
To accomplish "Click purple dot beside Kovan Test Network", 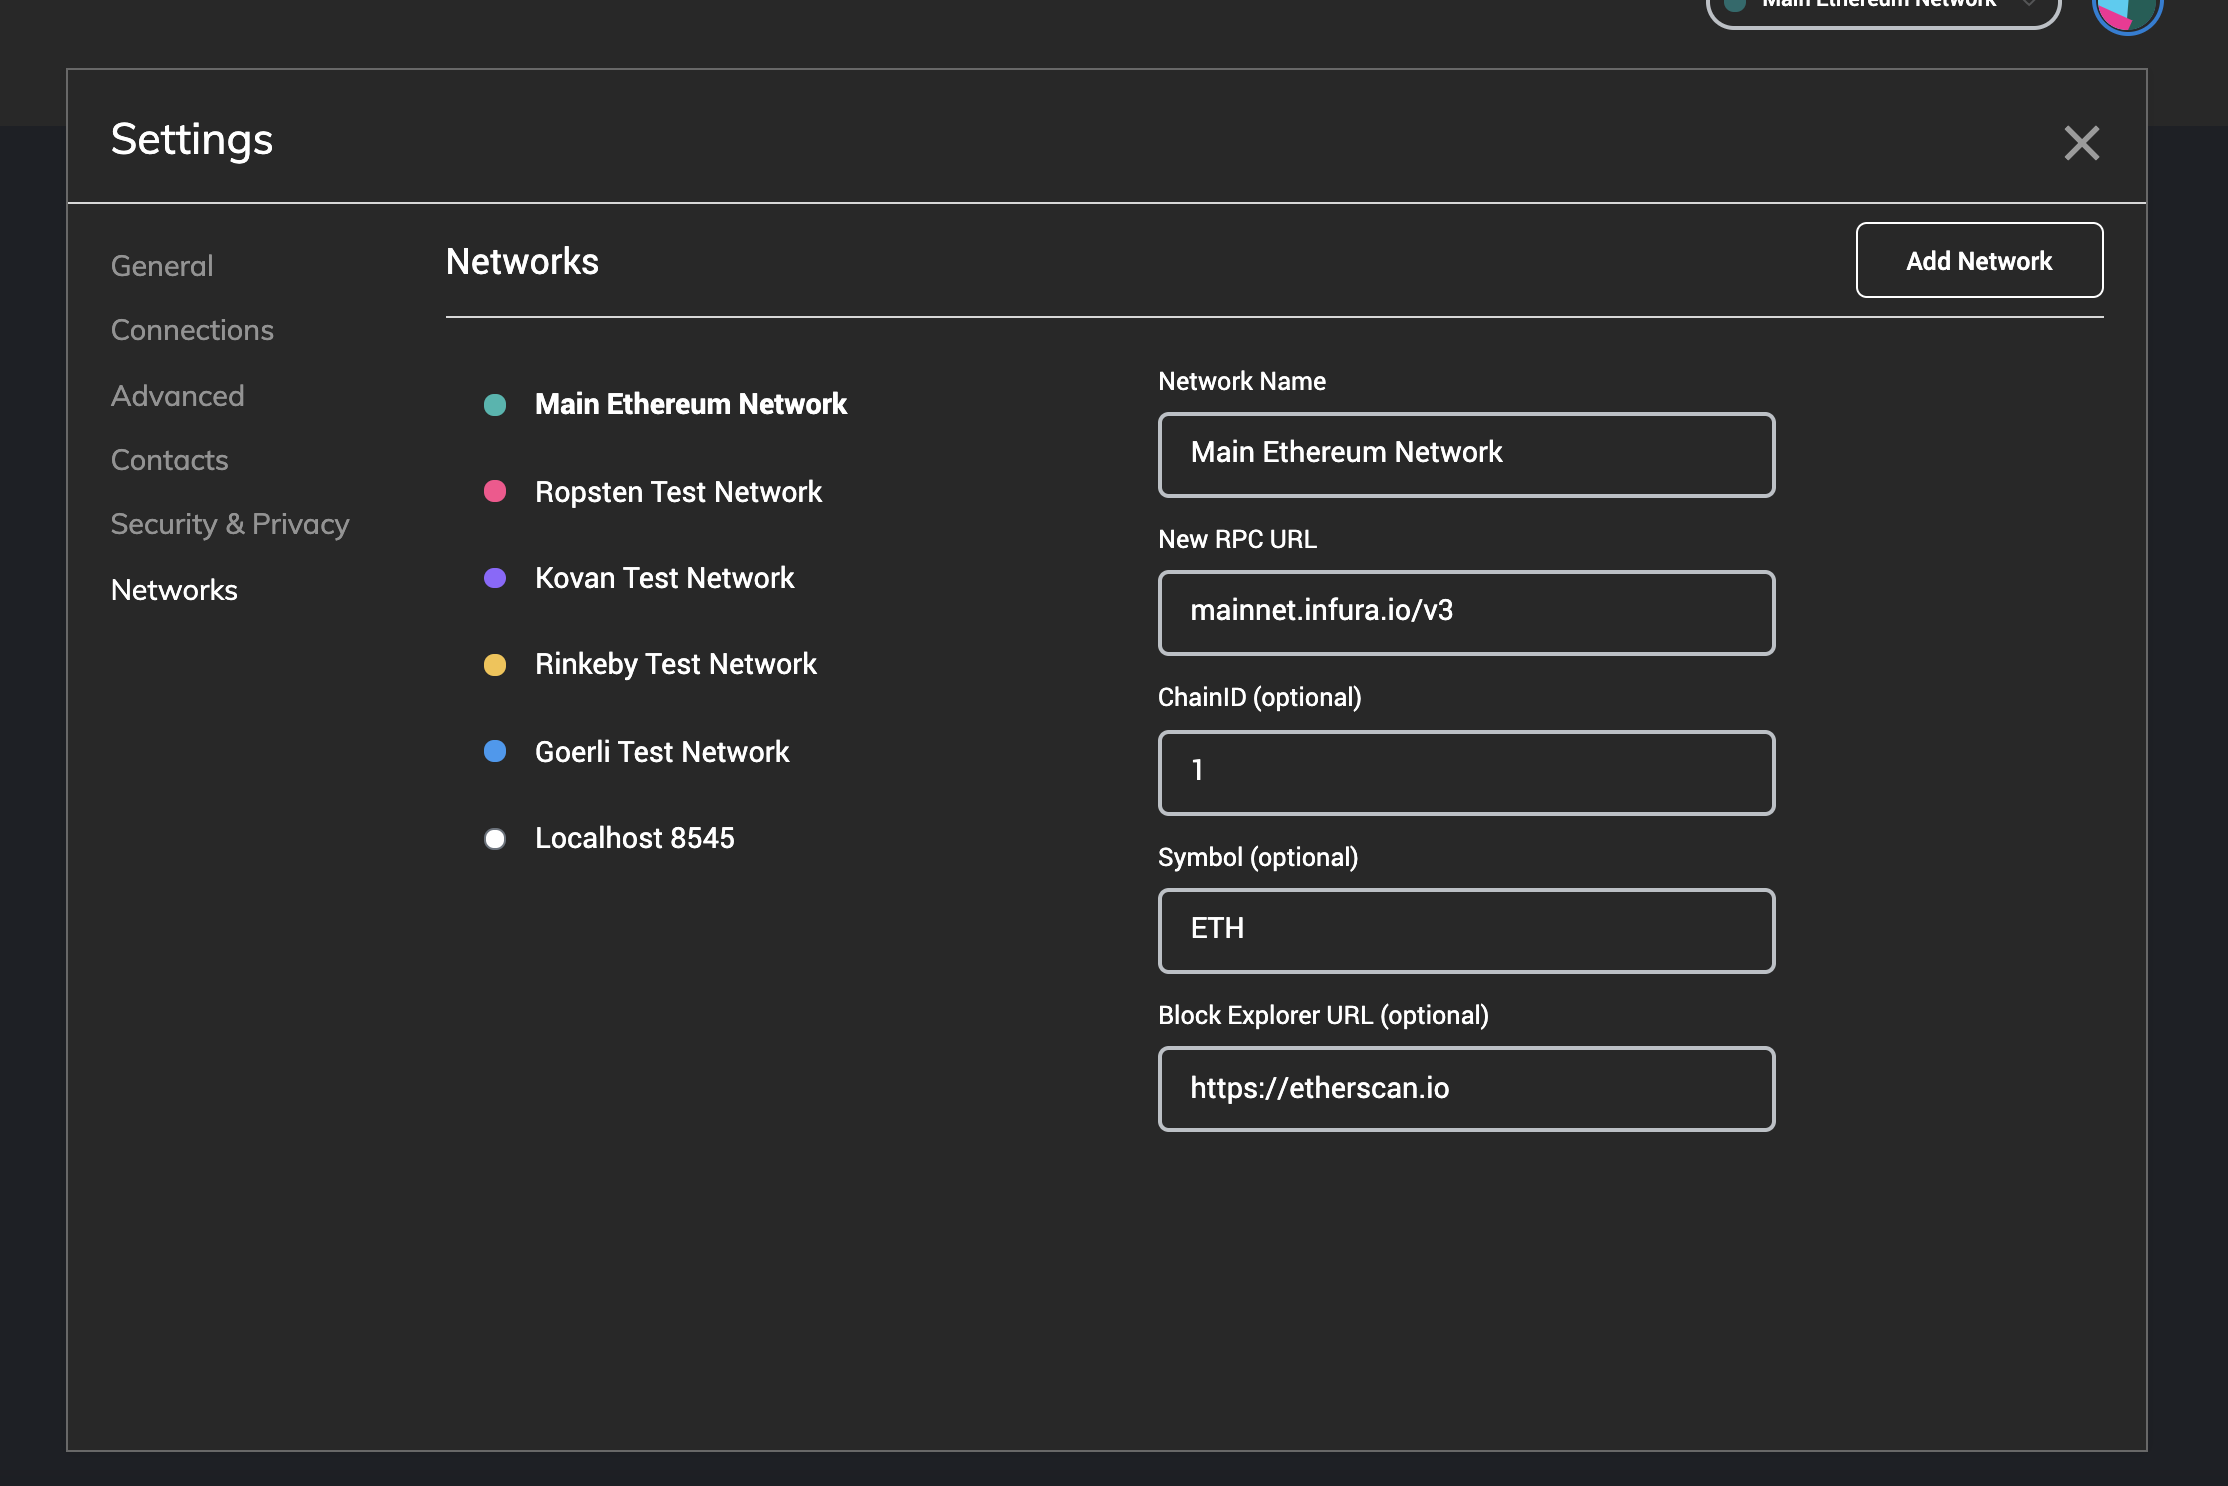I will coord(495,578).
